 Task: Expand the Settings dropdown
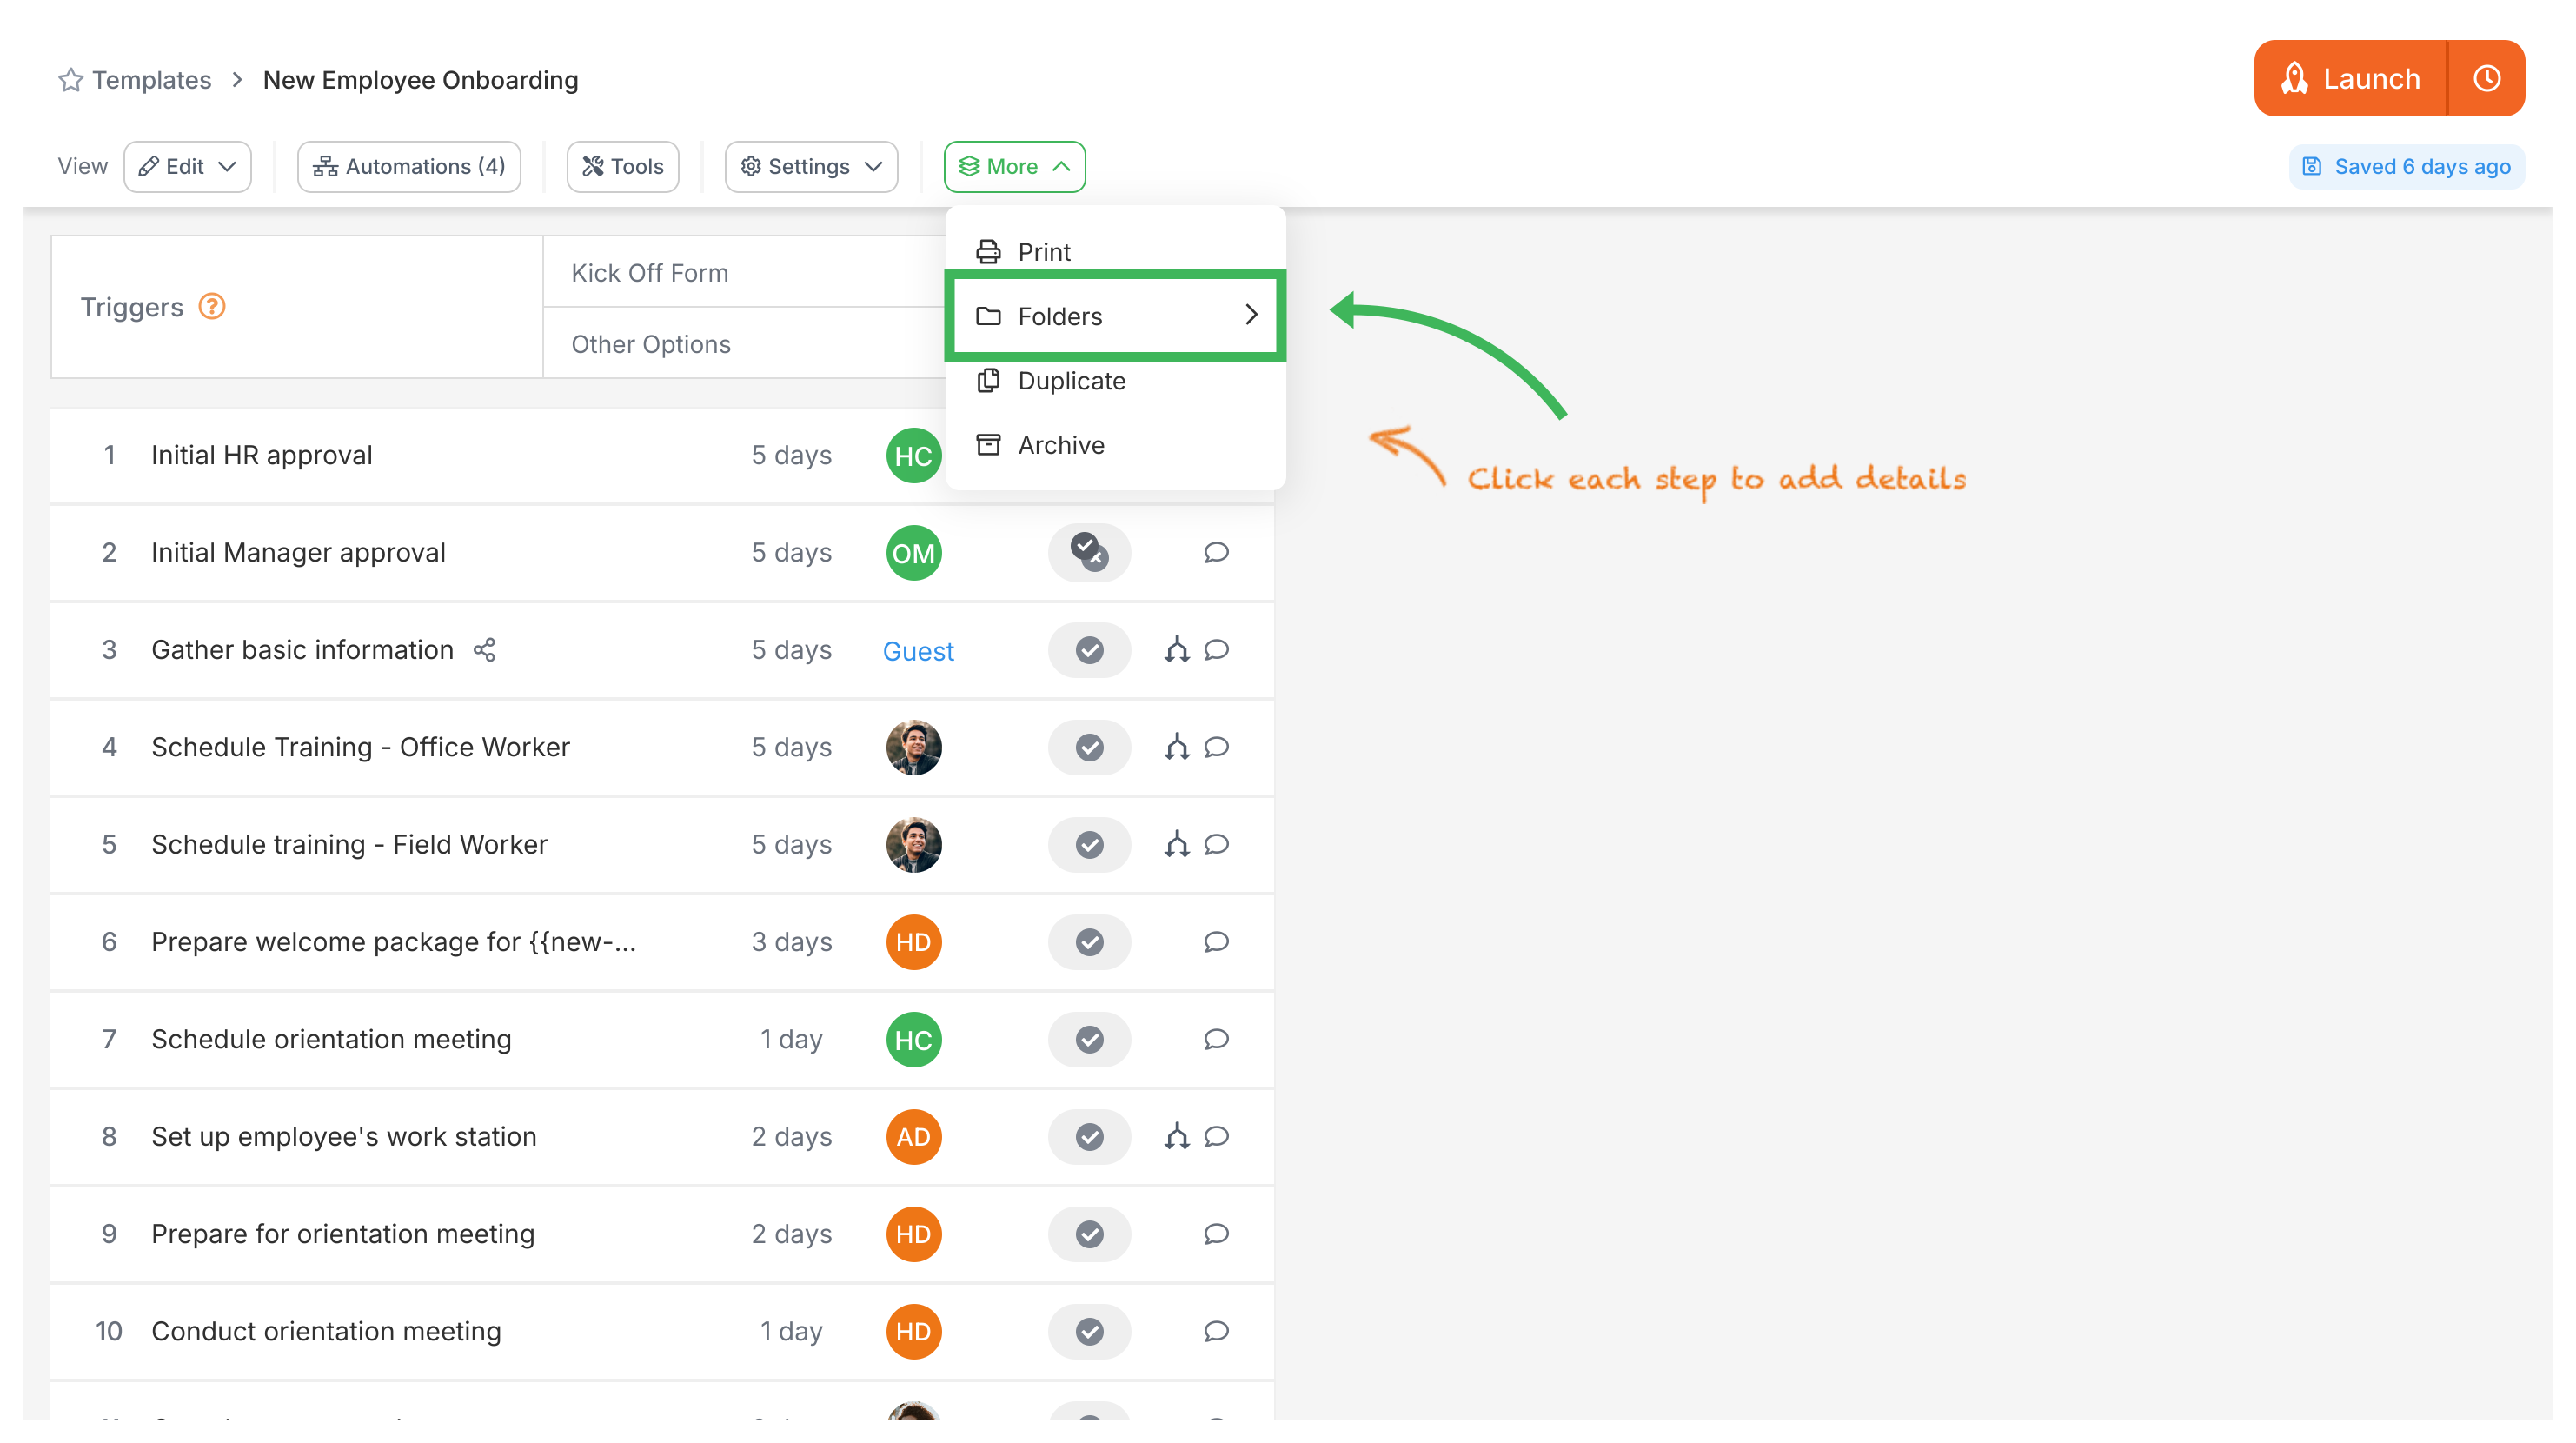point(811,166)
